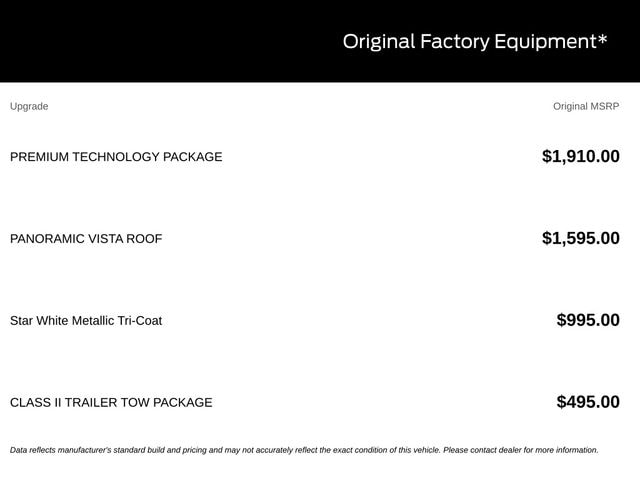Click the disclaimer text about manufacturer's data
The width and height of the screenshot is (640, 480).
304,450
